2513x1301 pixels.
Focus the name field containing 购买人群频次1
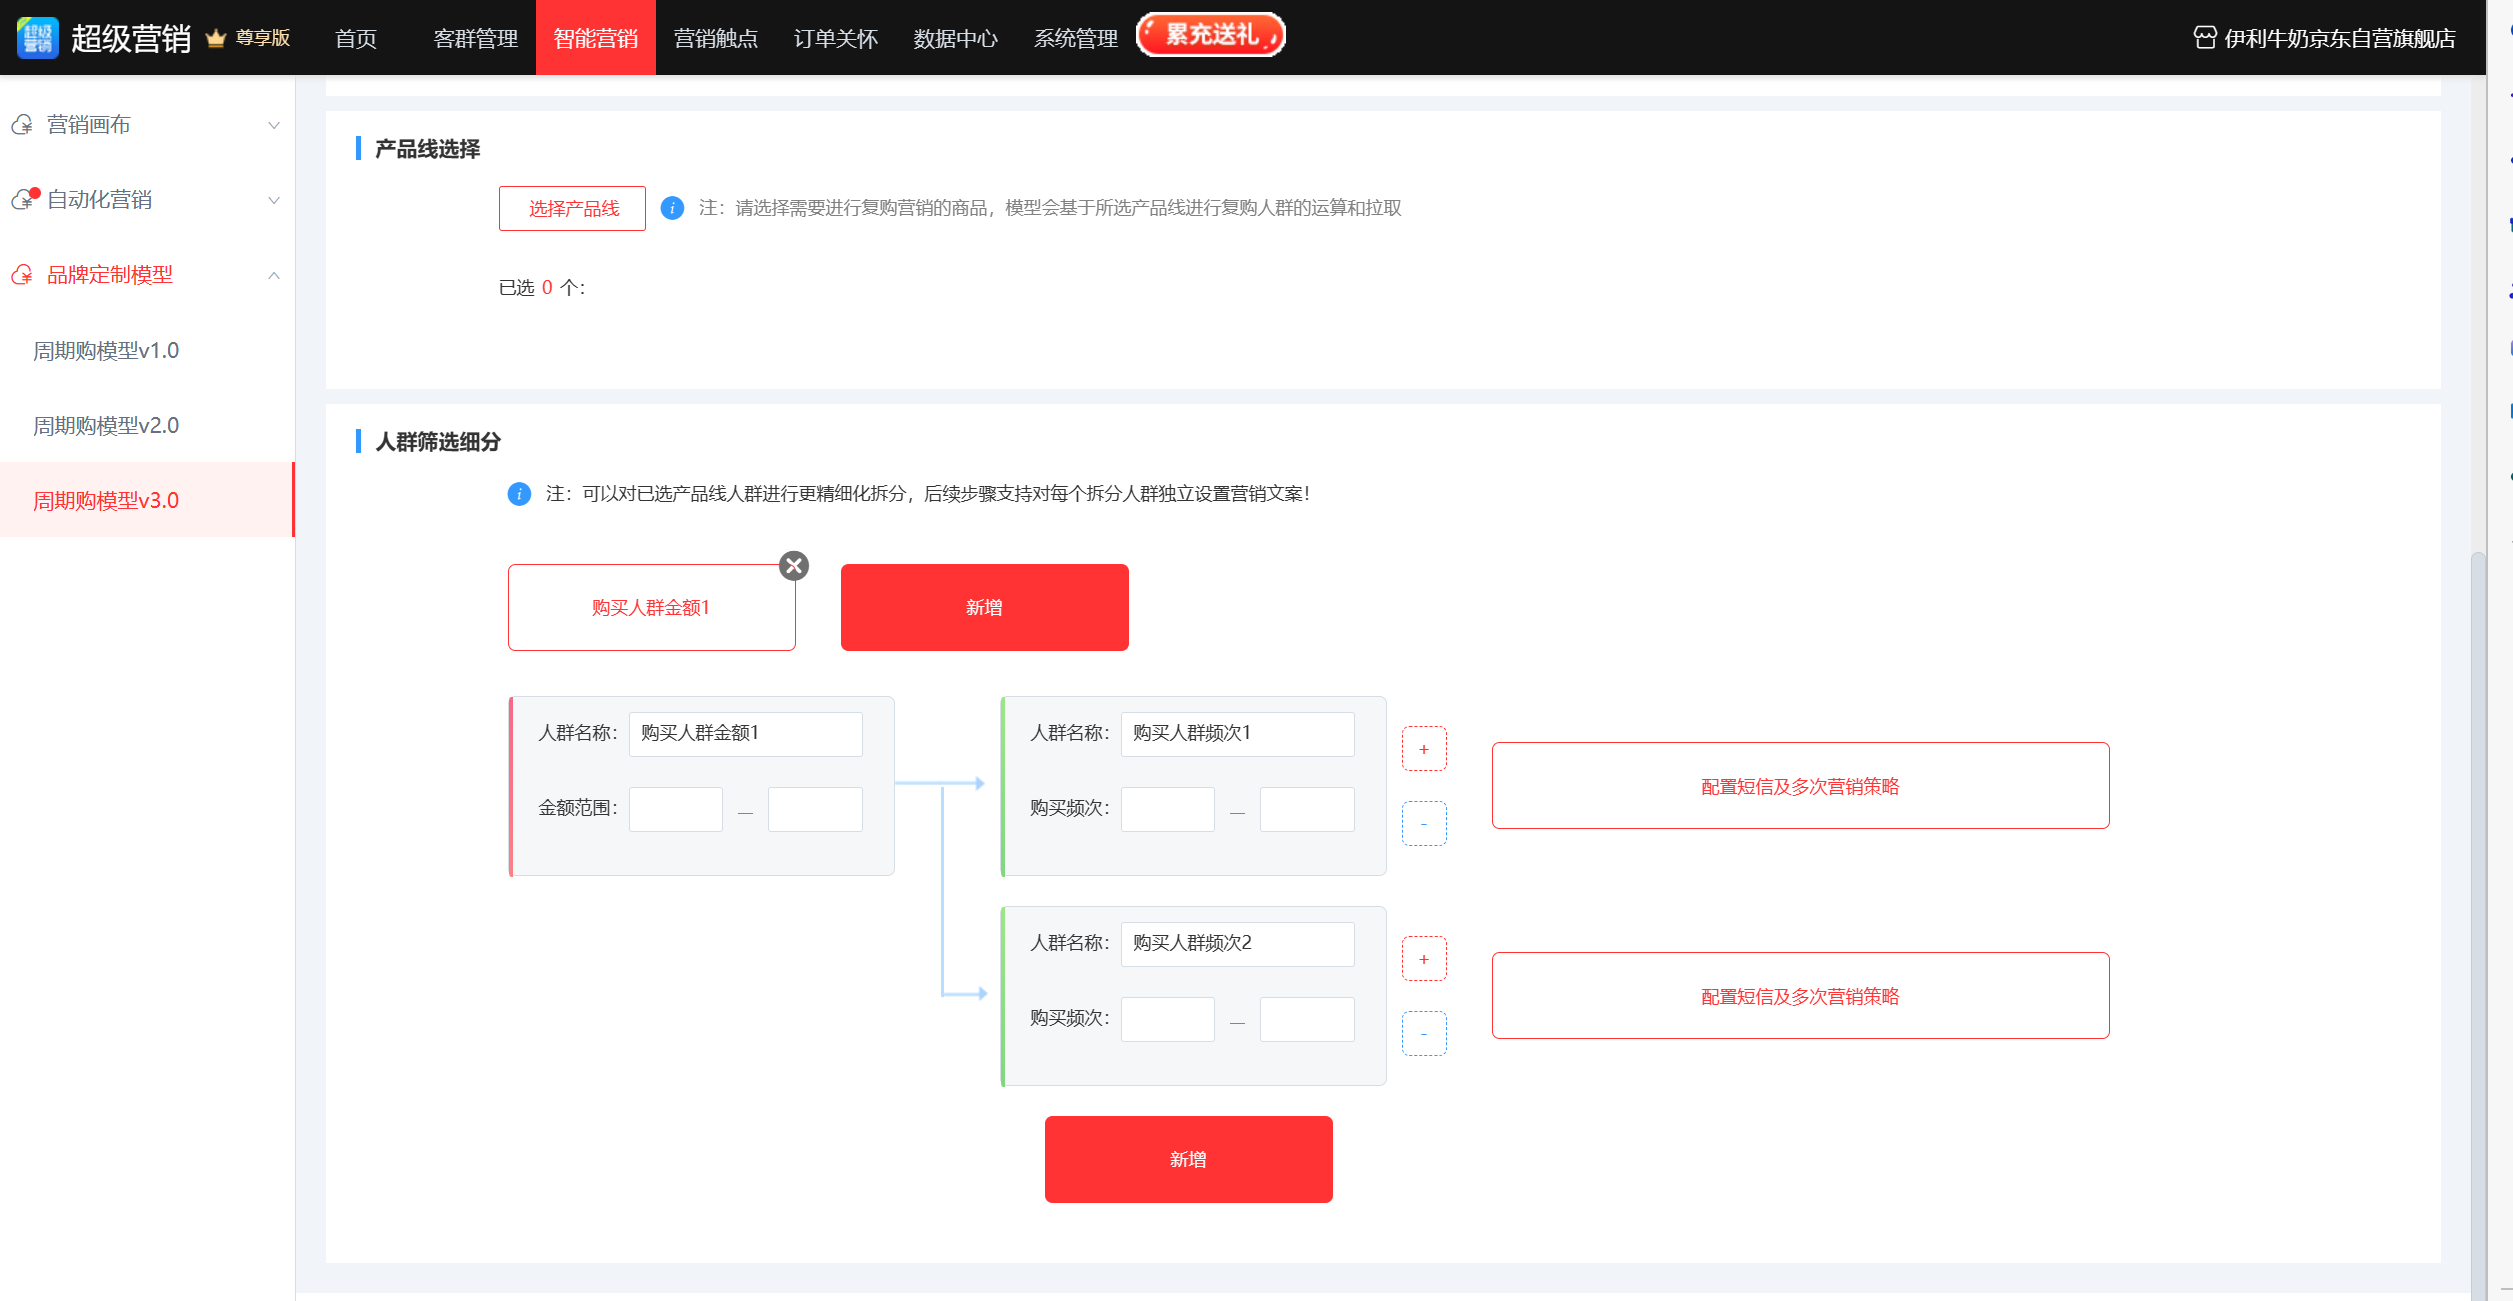click(1238, 734)
